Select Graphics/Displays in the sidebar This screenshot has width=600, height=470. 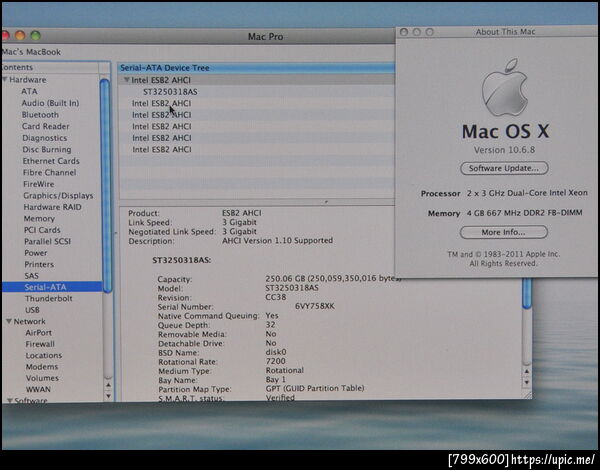(x=58, y=195)
